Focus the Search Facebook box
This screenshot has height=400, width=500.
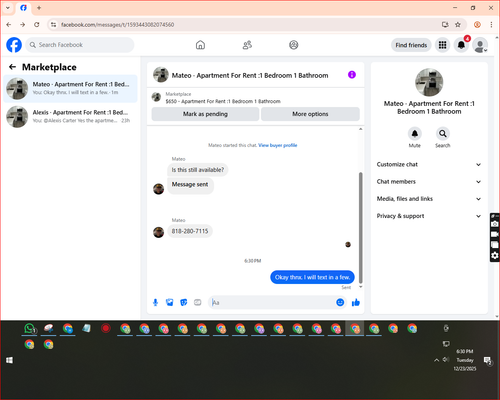coord(80,45)
